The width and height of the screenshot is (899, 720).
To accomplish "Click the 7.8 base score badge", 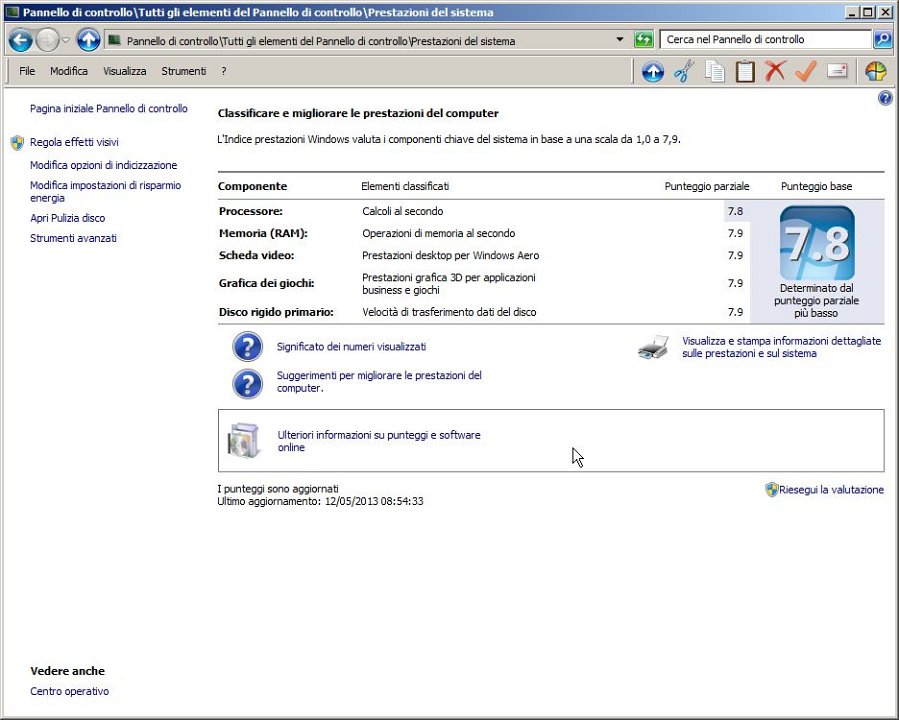I will pyautogui.click(x=817, y=243).
